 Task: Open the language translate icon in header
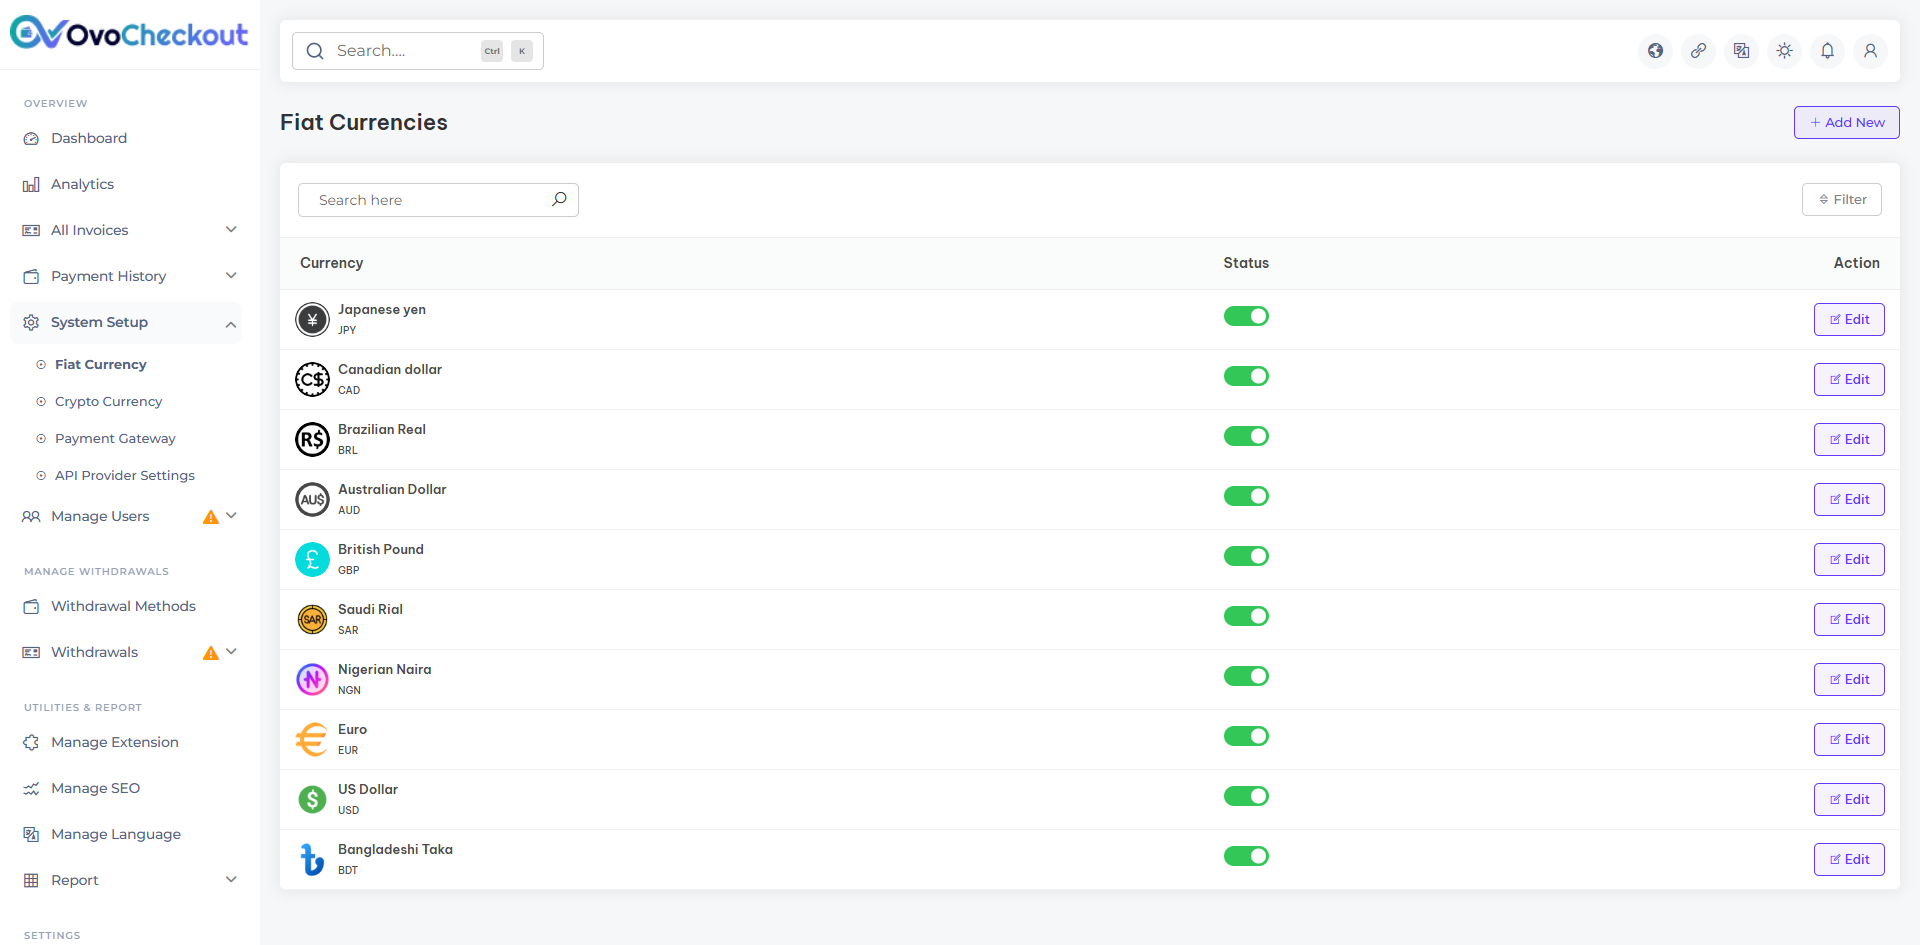1742,51
